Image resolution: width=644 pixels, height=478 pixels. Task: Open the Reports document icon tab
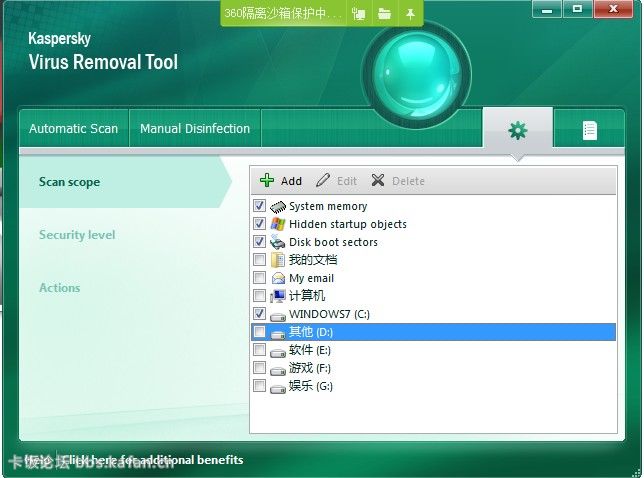coord(589,130)
